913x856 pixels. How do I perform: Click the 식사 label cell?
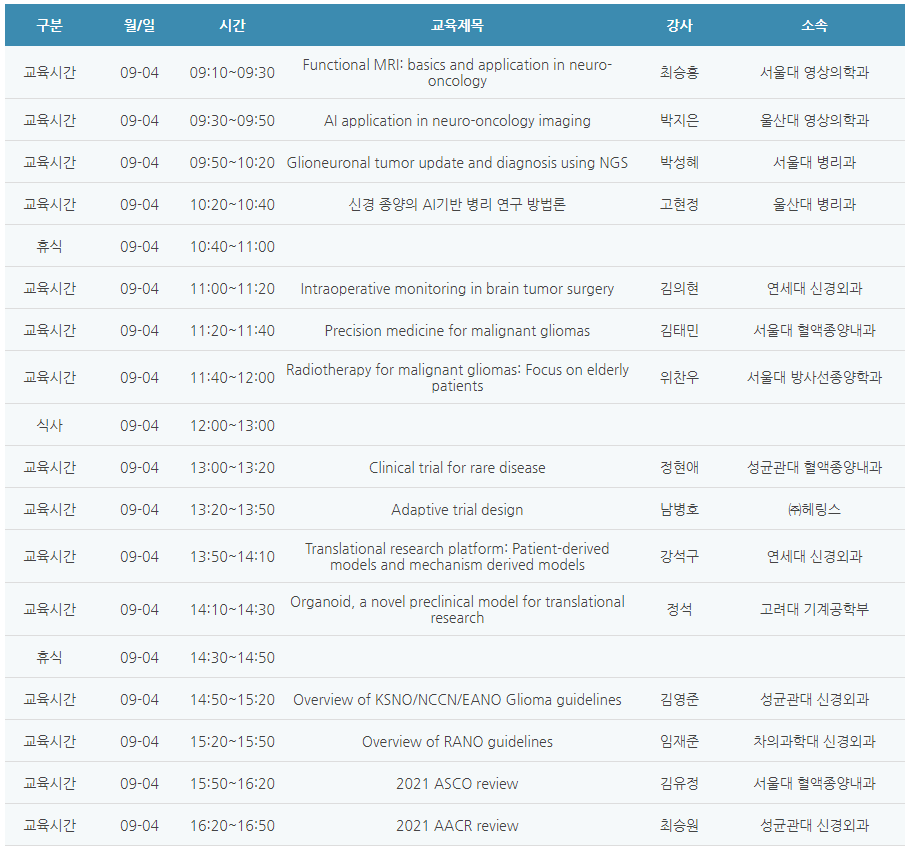click(49, 426)
